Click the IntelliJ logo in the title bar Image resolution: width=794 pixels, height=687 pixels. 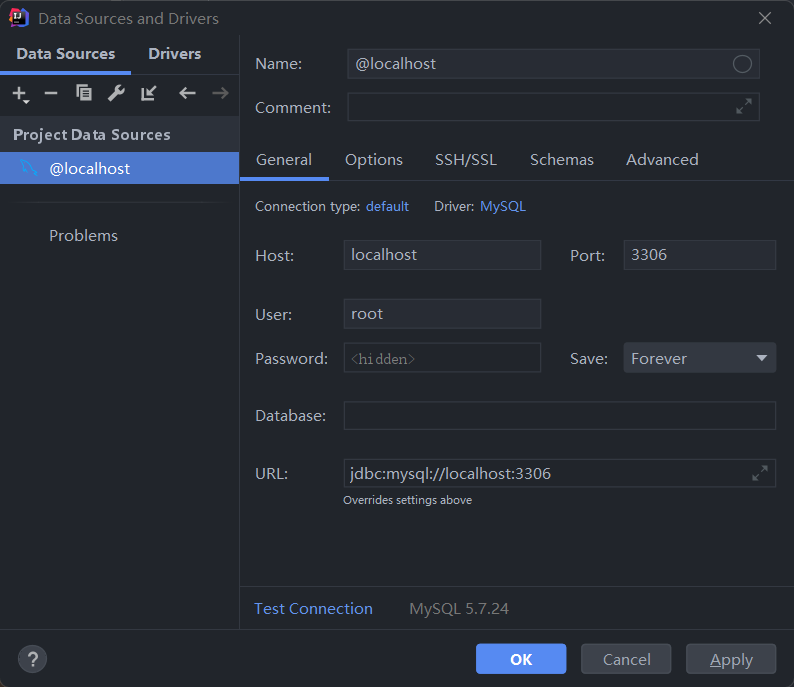coord(19,18)
